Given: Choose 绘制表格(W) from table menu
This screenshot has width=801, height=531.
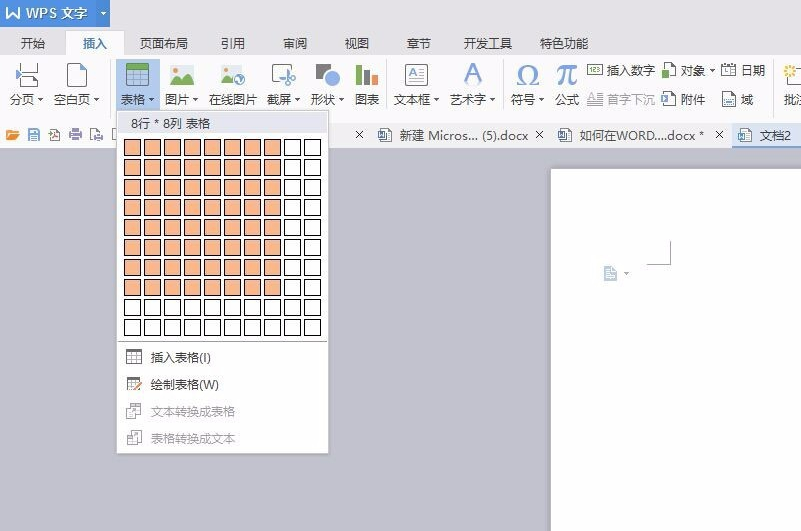Looking at the screenshot, I should click(223, 384).
